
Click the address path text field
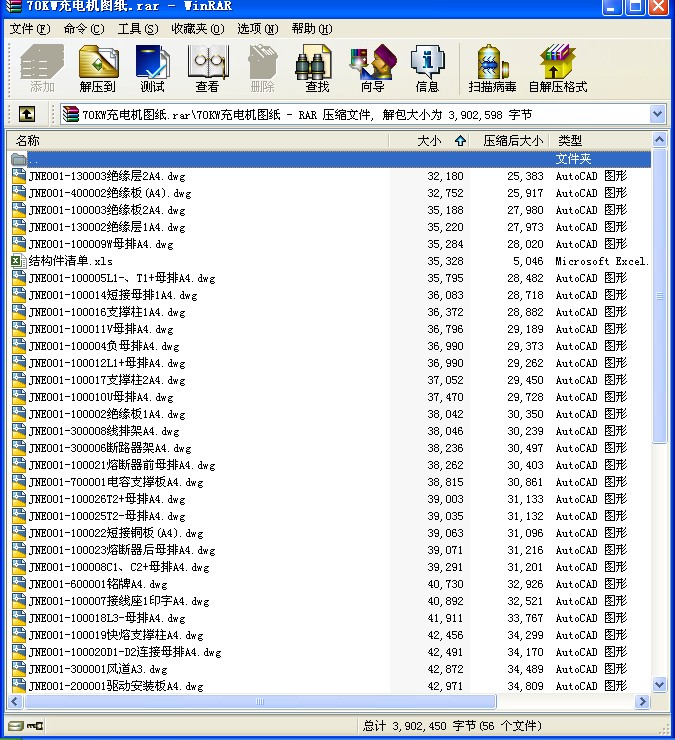coord(363,114)
